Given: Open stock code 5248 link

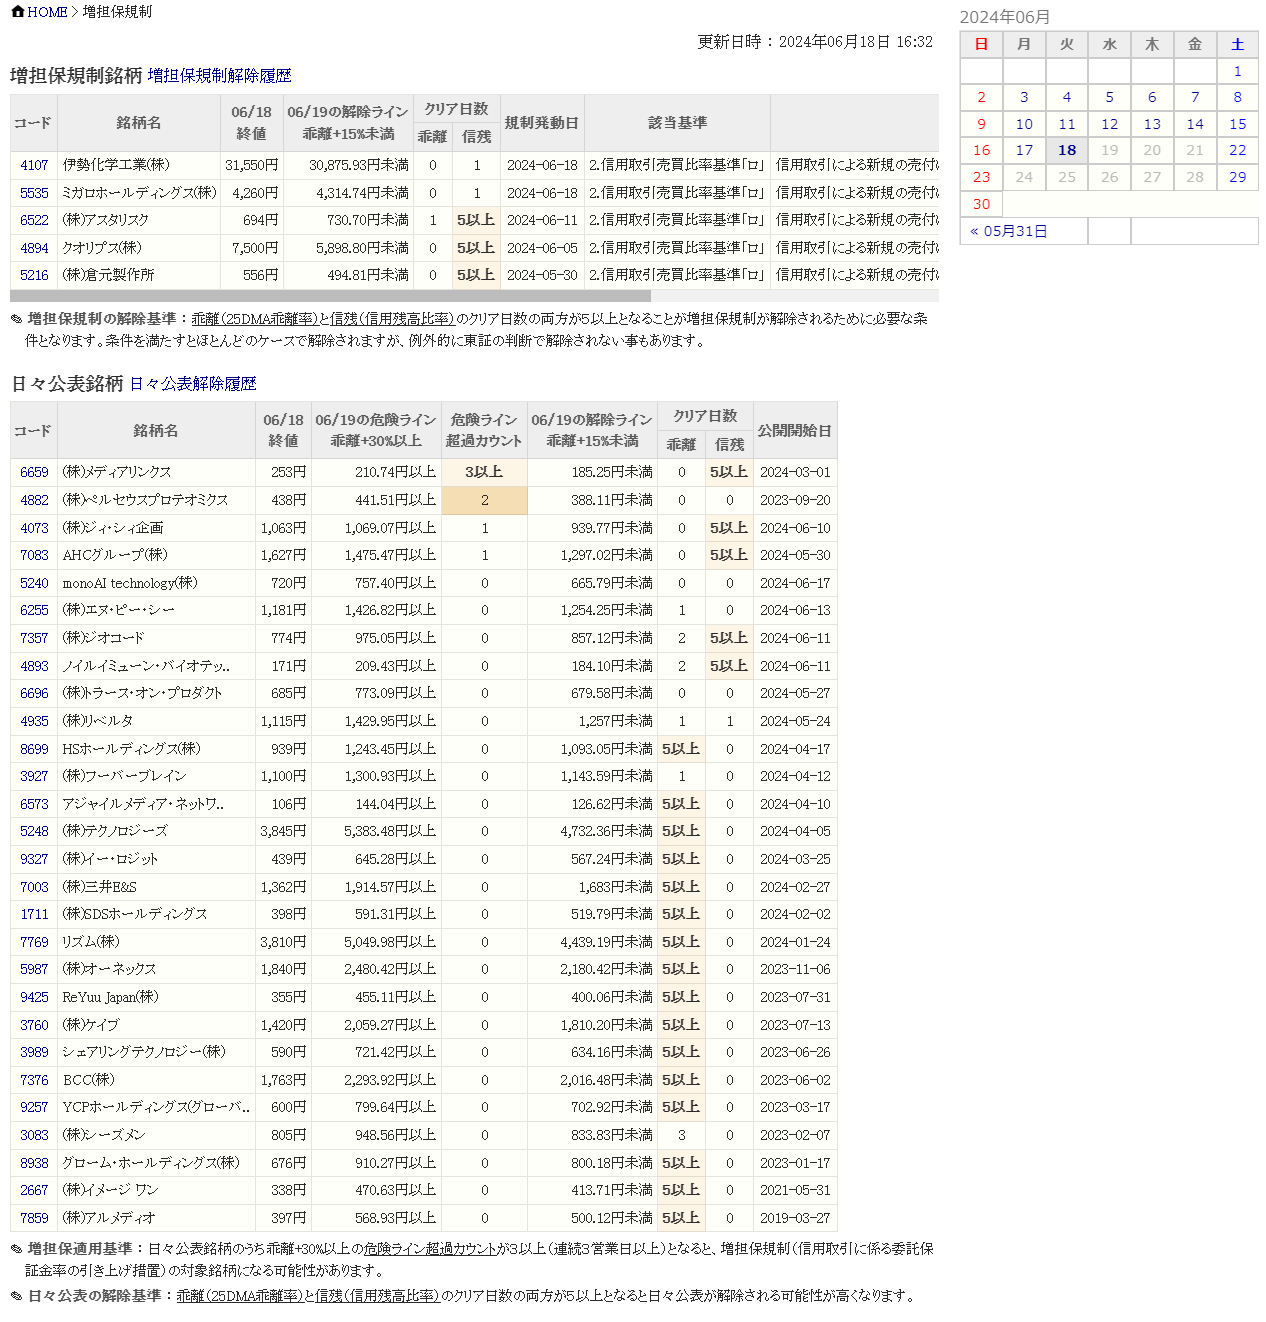Looking at the screenshot, I should click(34, 831).
